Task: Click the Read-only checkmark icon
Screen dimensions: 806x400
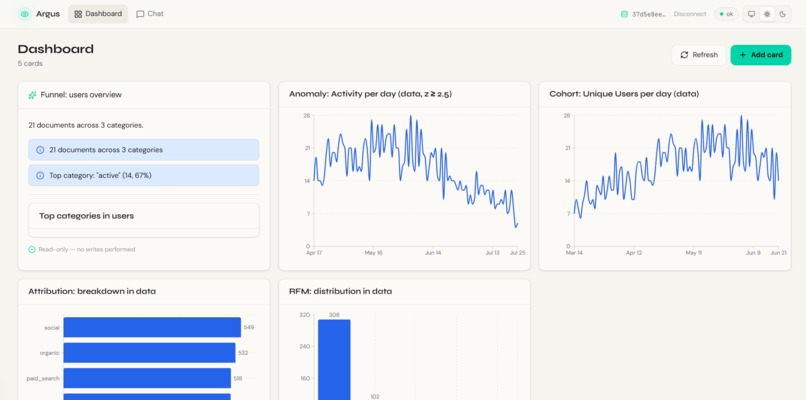Action: pyautogui.click(x=32, y=249)
